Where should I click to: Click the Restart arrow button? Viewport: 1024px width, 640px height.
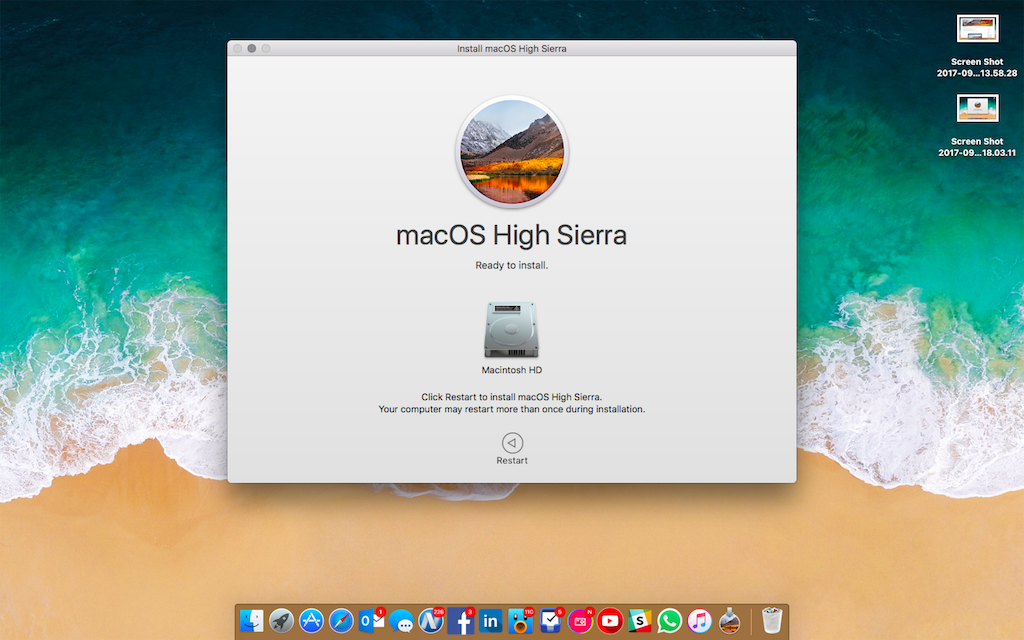(x=512, y=443)
